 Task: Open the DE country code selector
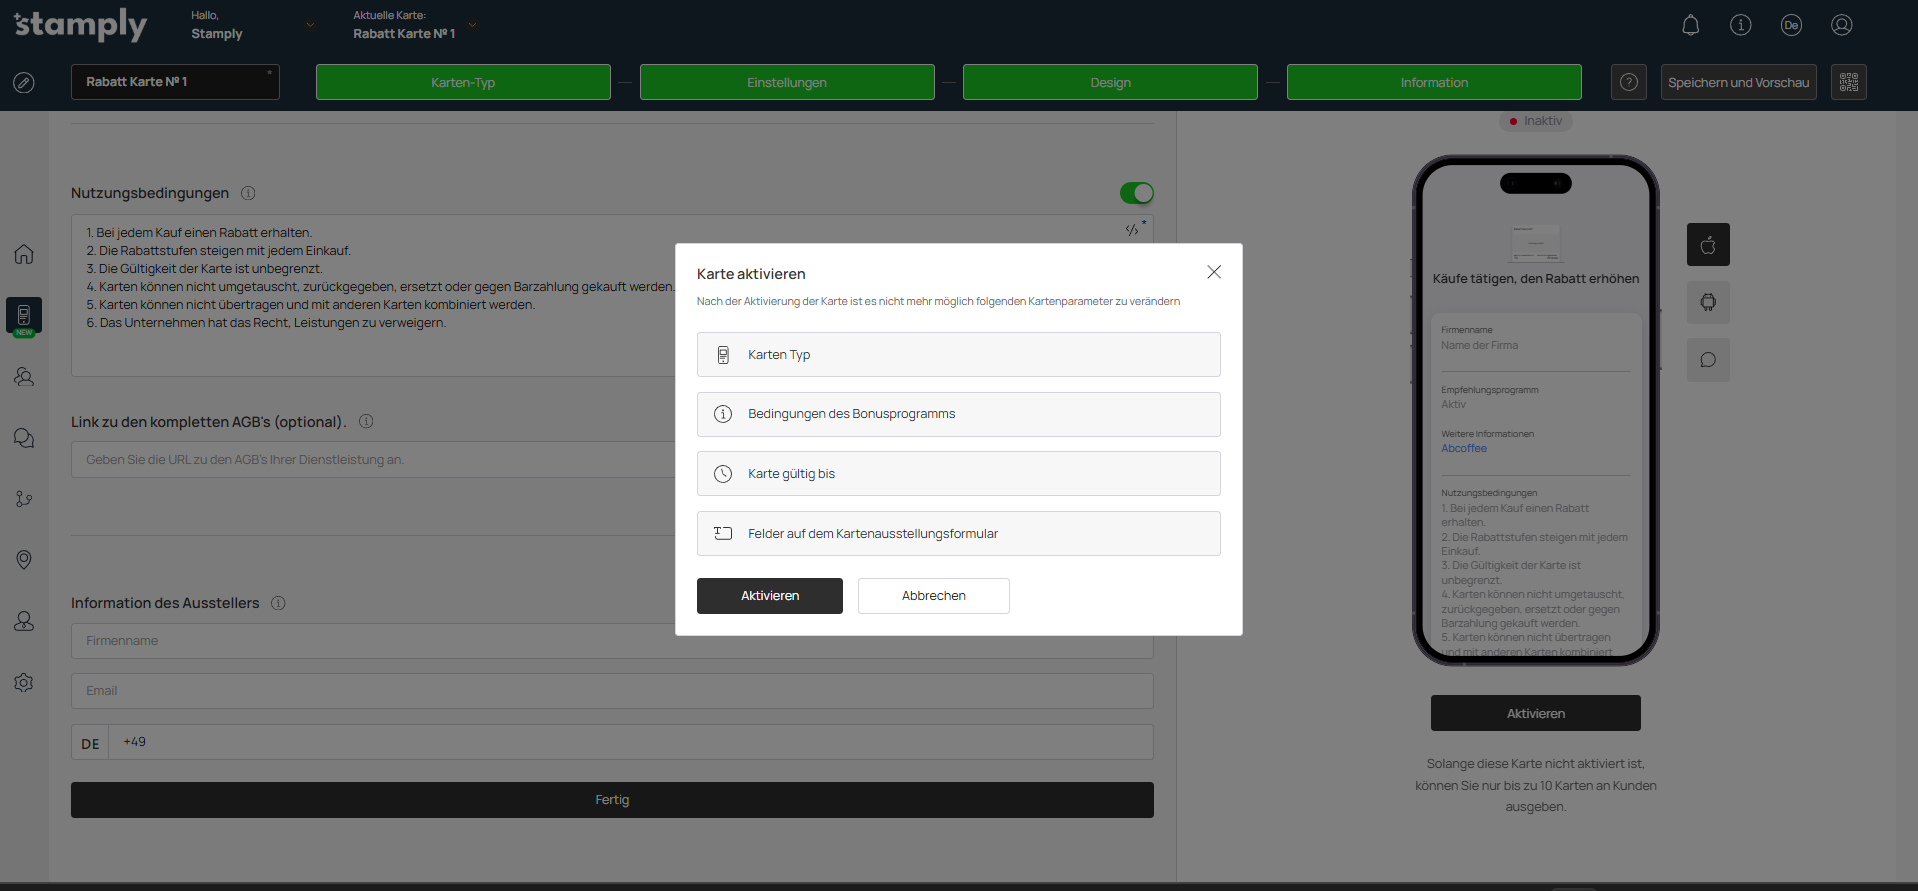tap(90, 743)
